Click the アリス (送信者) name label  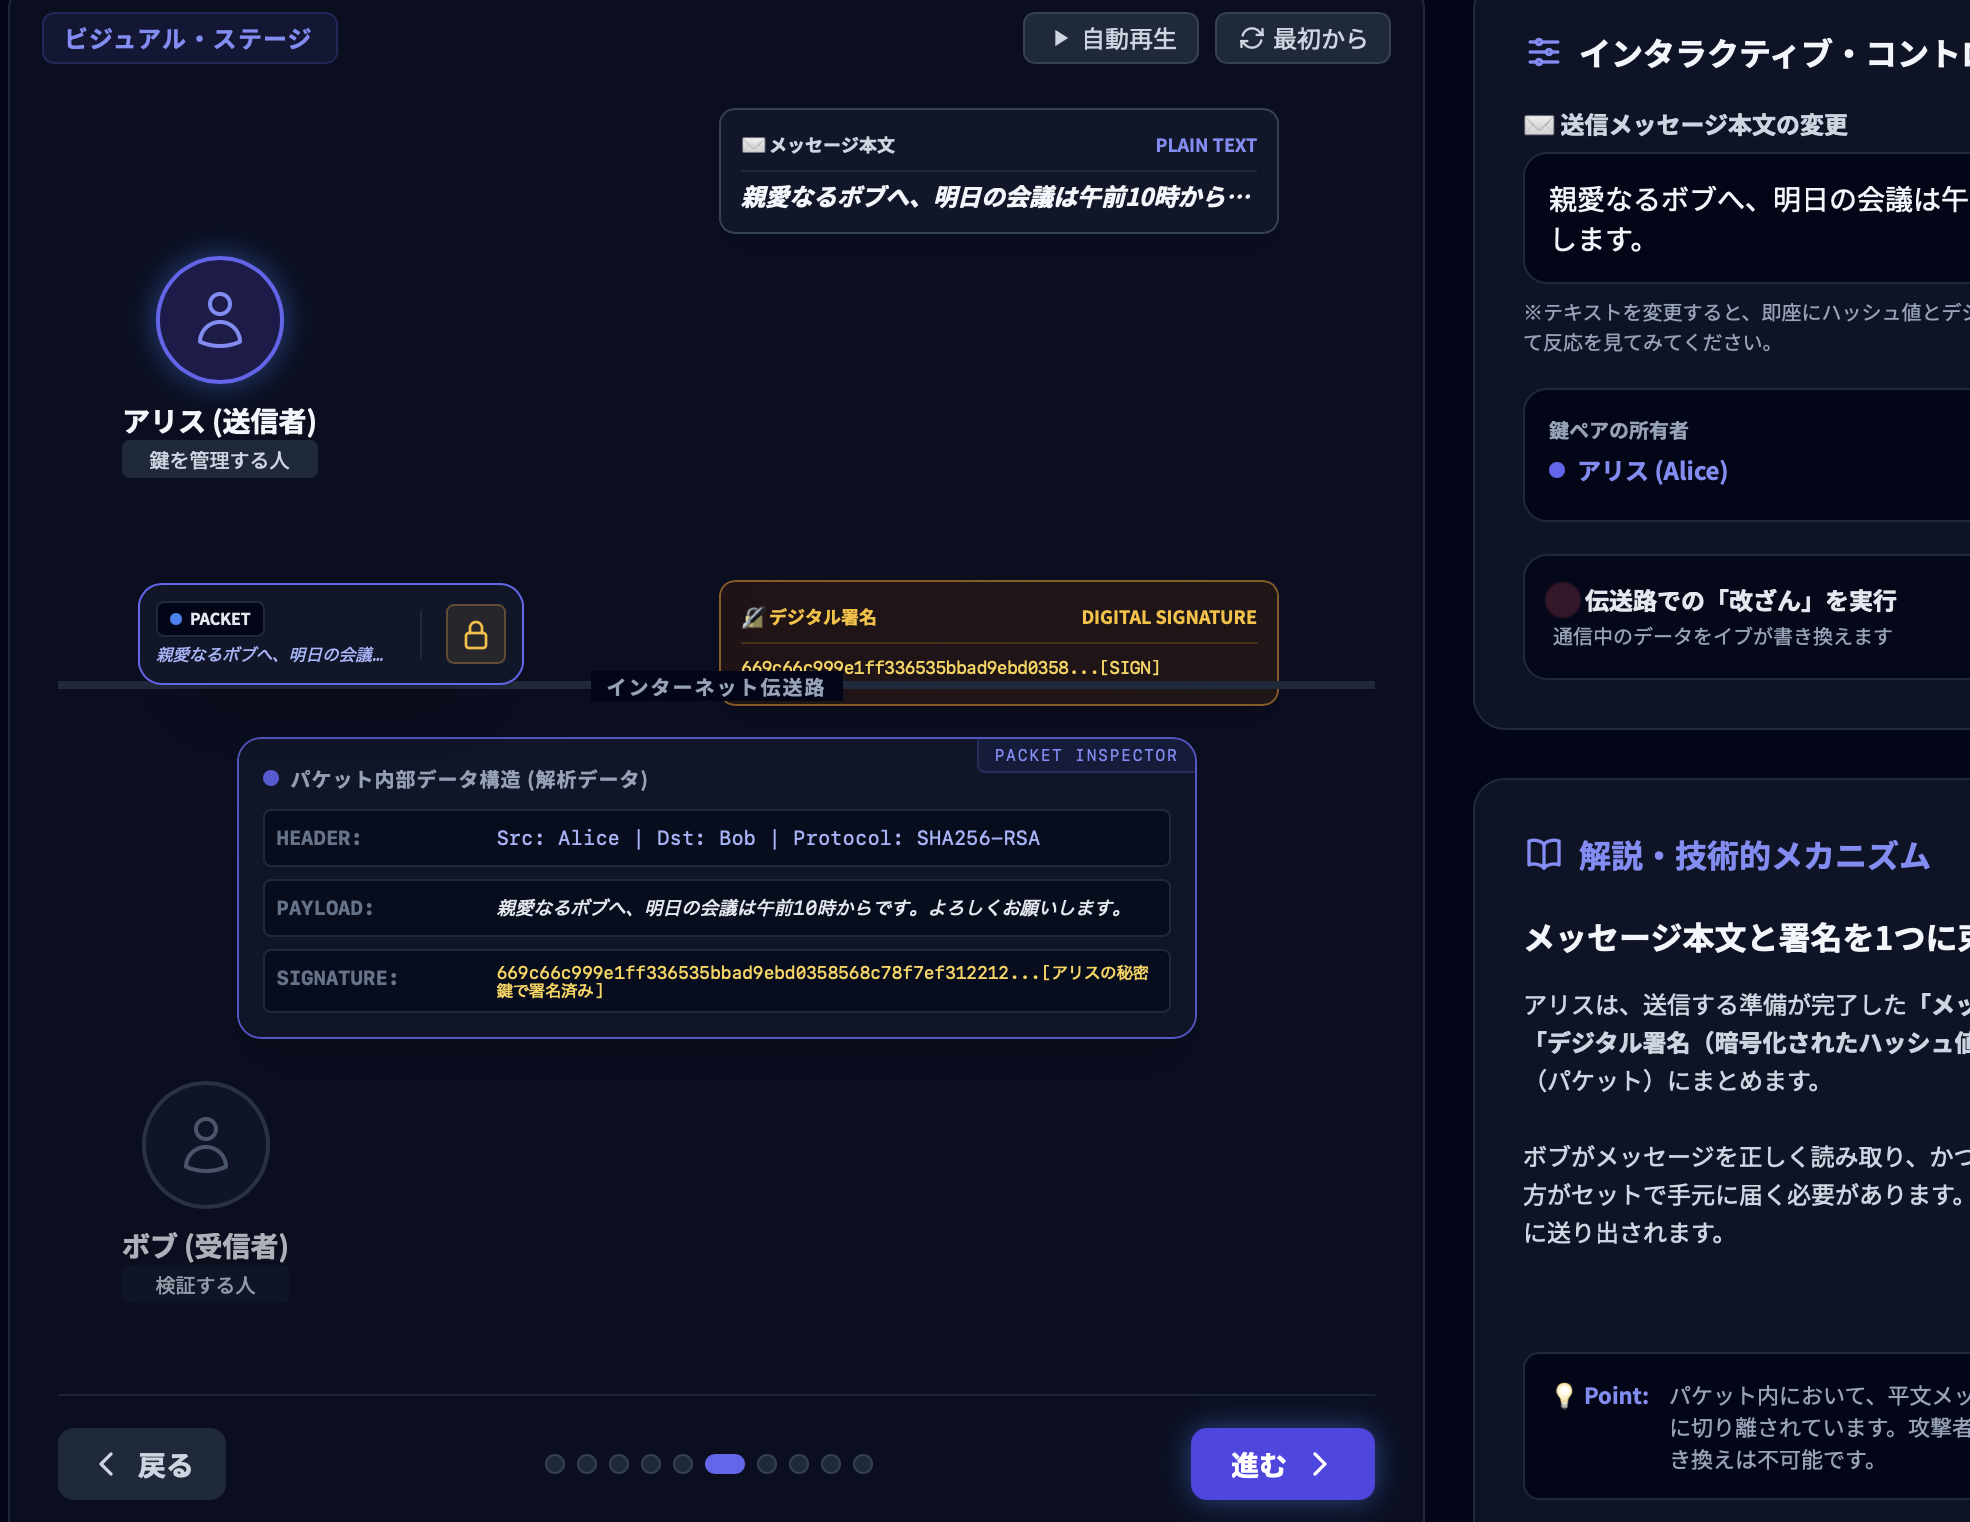point(220,421)
